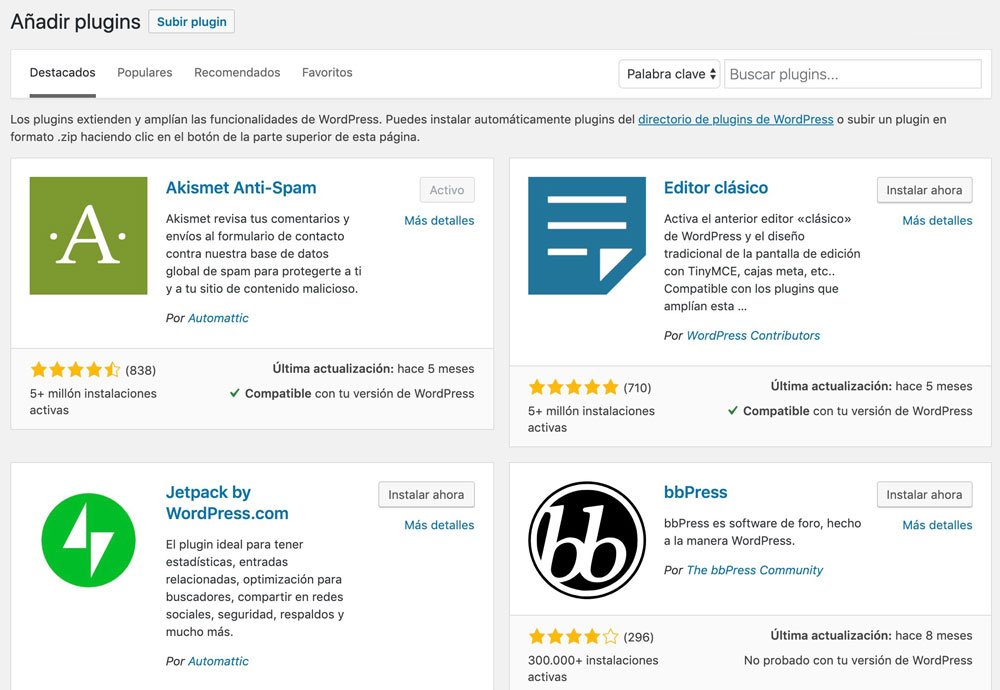Install the bbPress plugin
The height and width of the screenshot is (690, 1000).
coord(924,494)
